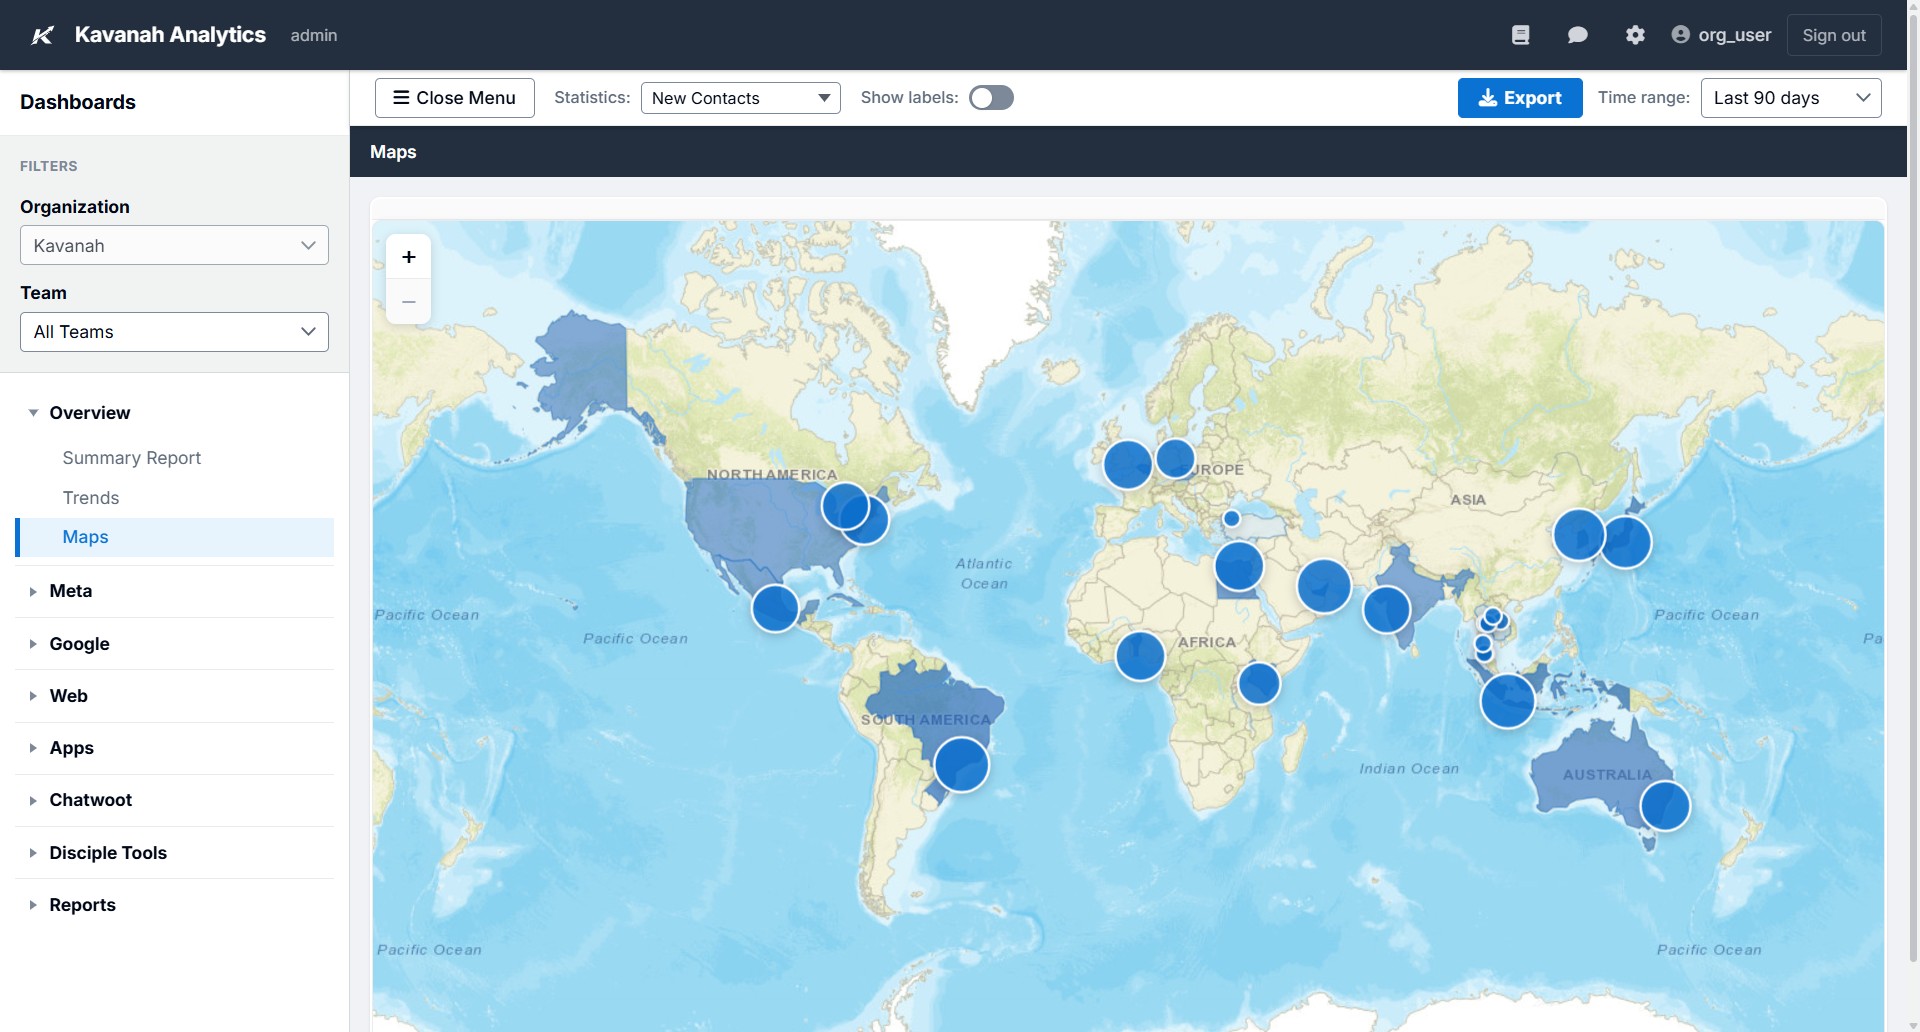Click the map marker over West Africa
Viewport: 1920px width, 1032px height.
point(1140,656)
